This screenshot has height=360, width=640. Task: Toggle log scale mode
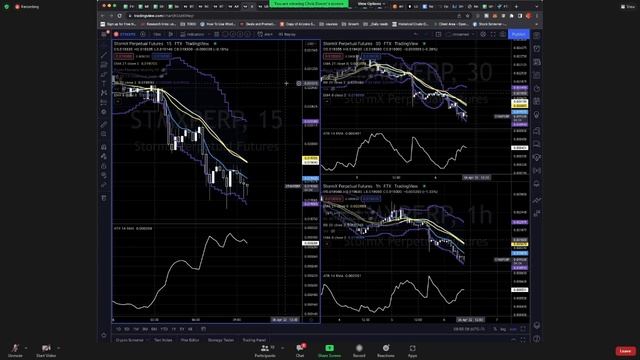coord(503,329)
